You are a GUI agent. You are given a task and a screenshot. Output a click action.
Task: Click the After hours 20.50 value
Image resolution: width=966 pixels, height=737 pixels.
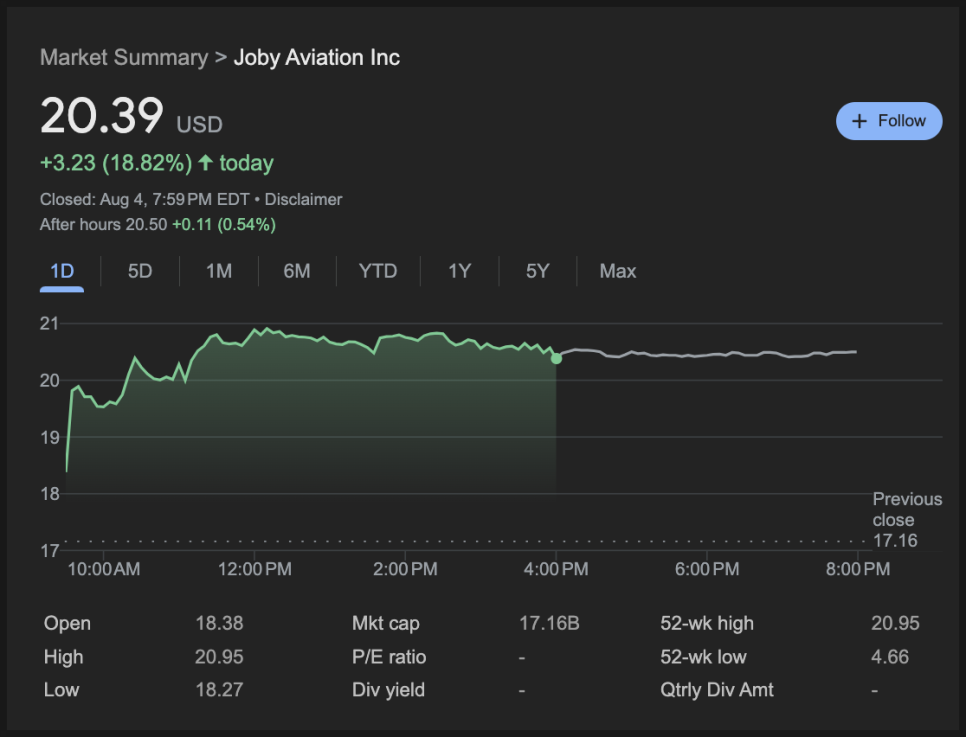pyautogui.click(x=146, y=224)
